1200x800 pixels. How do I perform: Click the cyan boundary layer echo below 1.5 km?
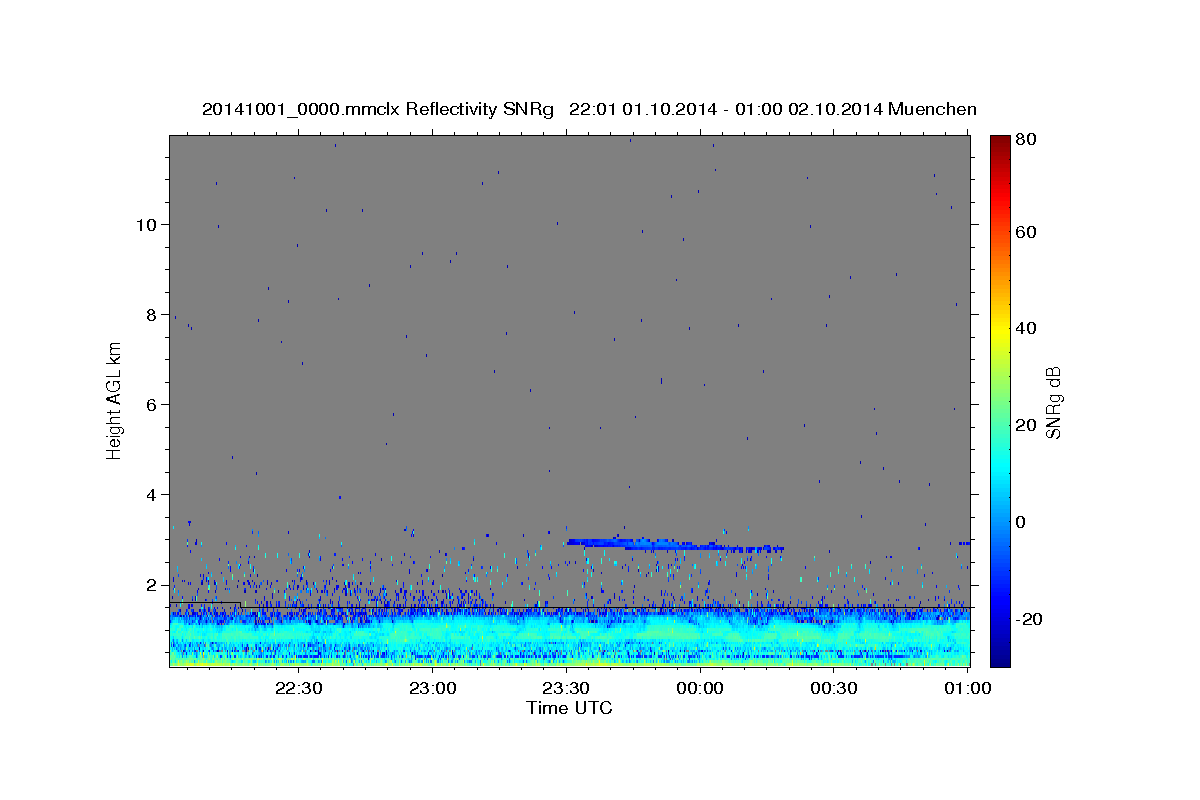coord(570,637)
